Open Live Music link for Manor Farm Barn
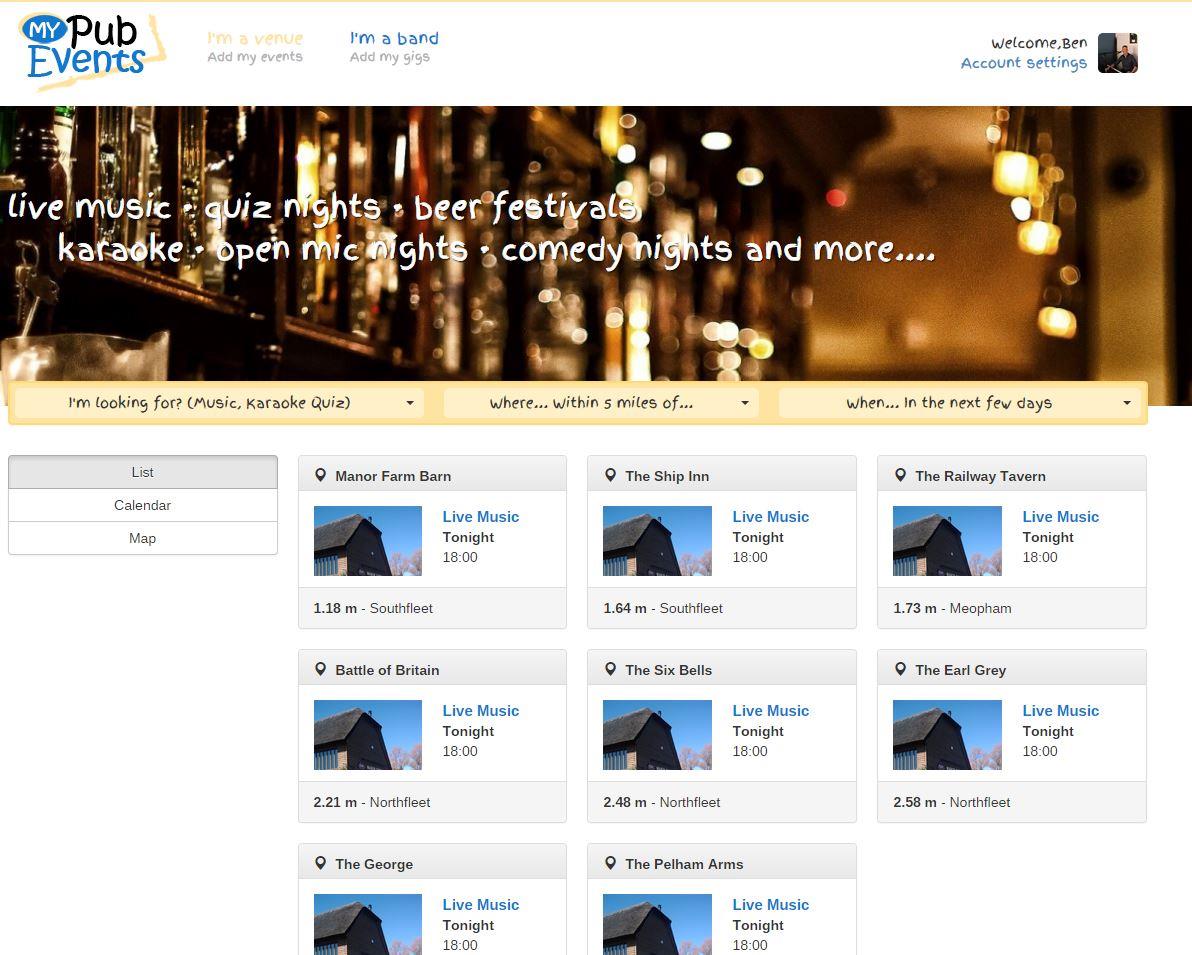This screenshot has width=1192, height=955. pyautogui.click(x=480, y=516)
